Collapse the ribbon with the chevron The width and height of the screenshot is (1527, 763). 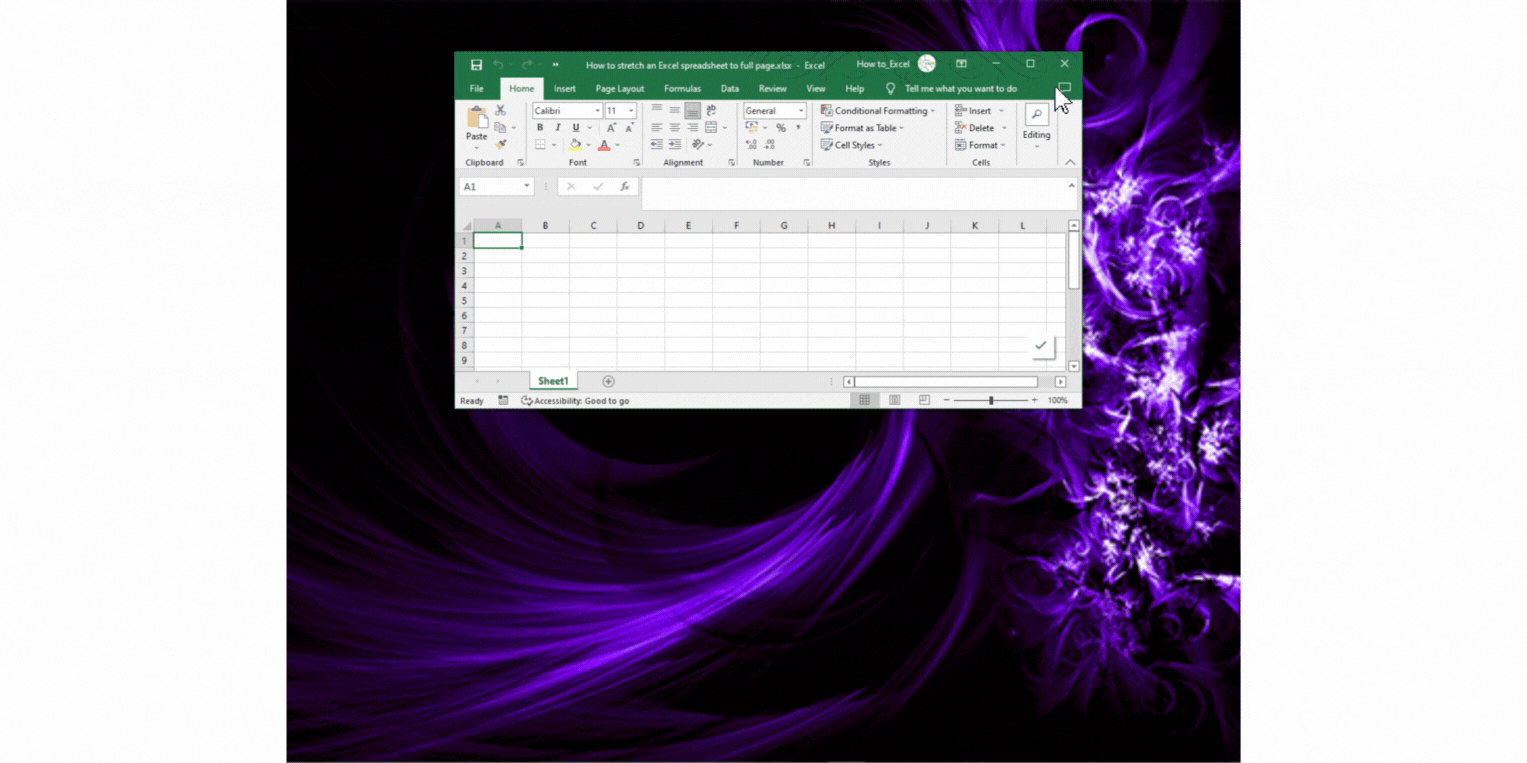[x=1070, y=162]
